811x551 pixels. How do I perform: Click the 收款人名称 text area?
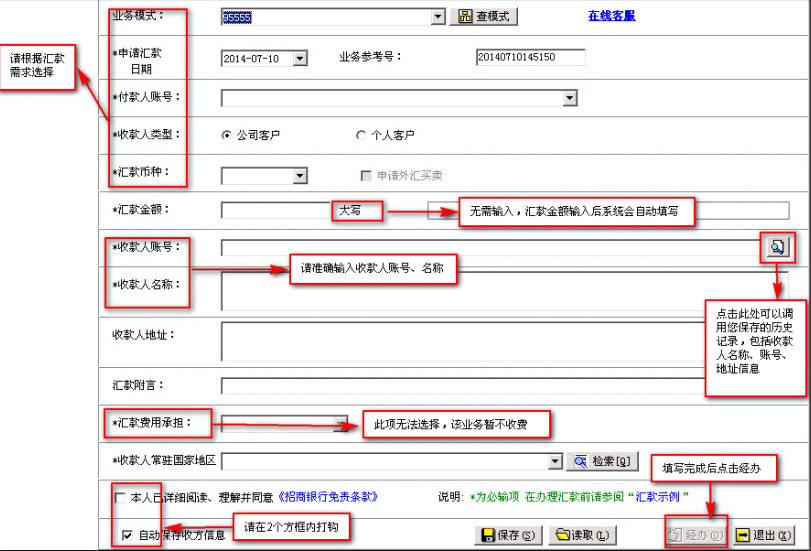click(504, 291)
